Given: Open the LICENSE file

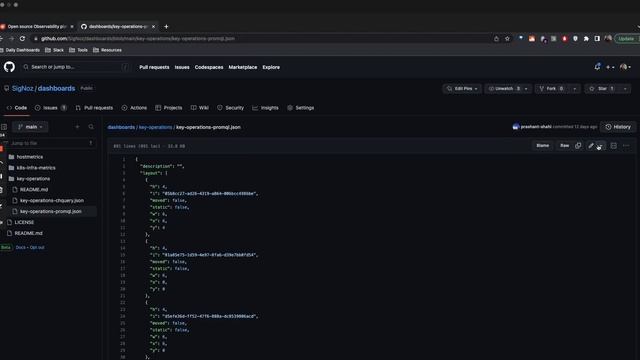Looking at the screenshot, I should (x=20, y=222).
